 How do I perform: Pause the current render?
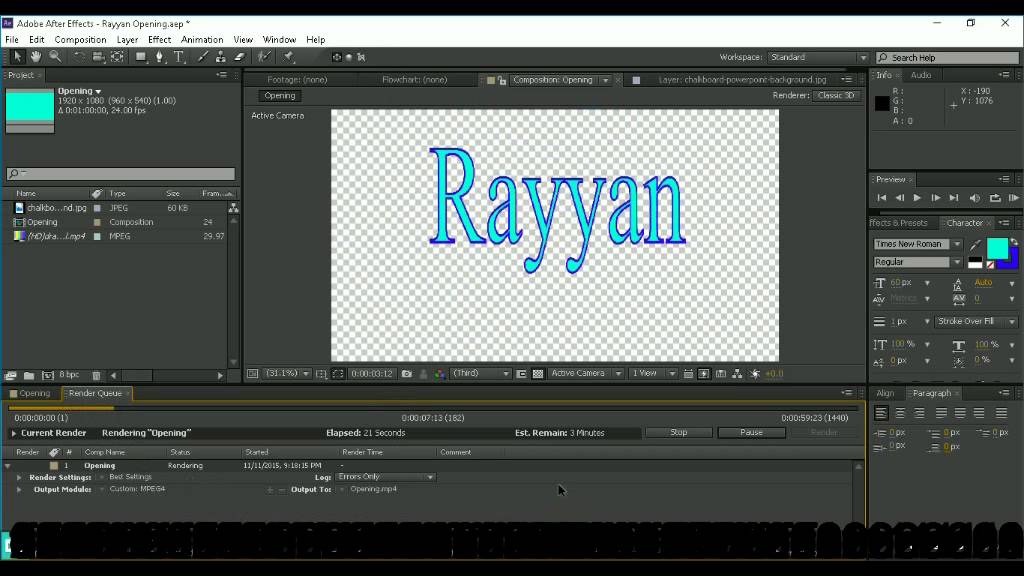(x=751, y=432)
